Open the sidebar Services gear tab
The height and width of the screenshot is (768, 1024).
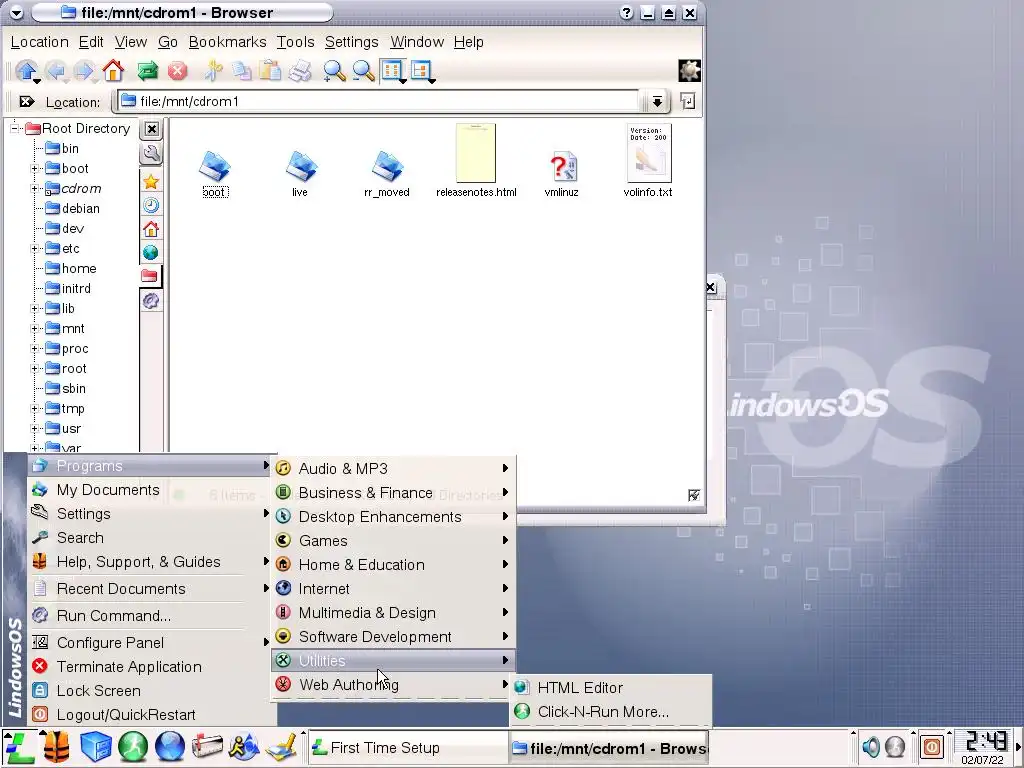(x=151, y=300)
